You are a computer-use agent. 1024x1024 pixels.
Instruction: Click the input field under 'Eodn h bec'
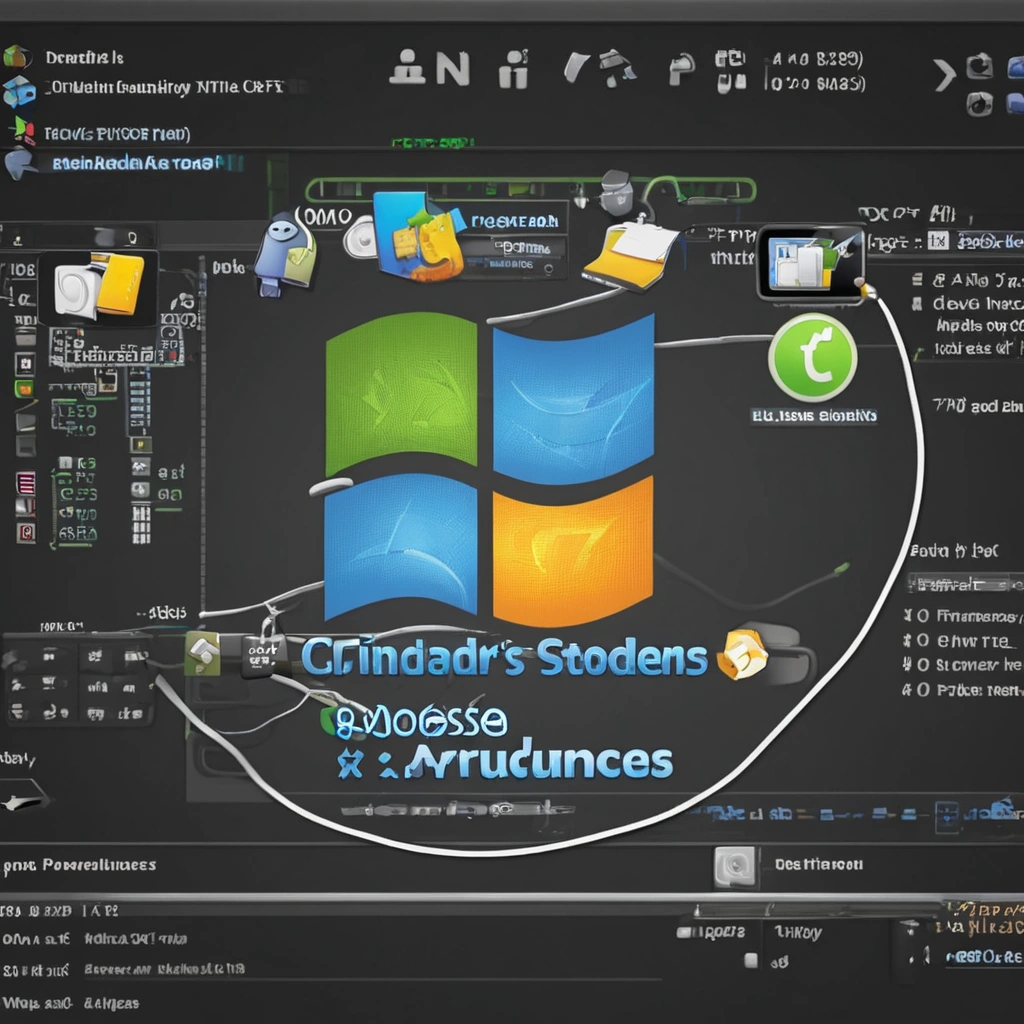(965, 583)
